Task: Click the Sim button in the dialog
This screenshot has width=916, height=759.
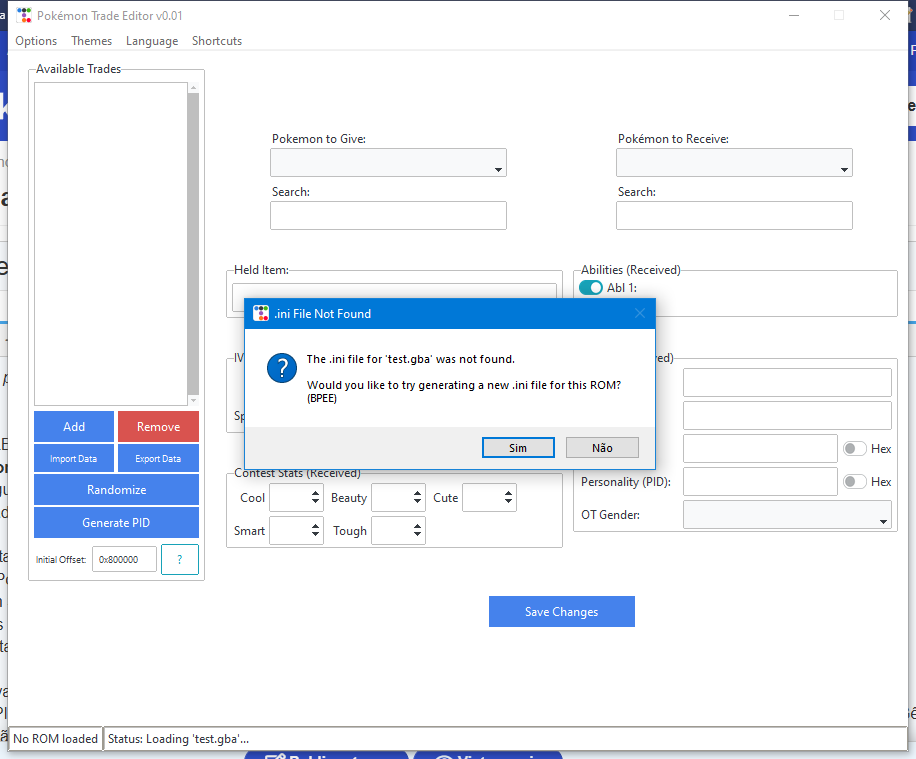Action: (x=517, y=448)
